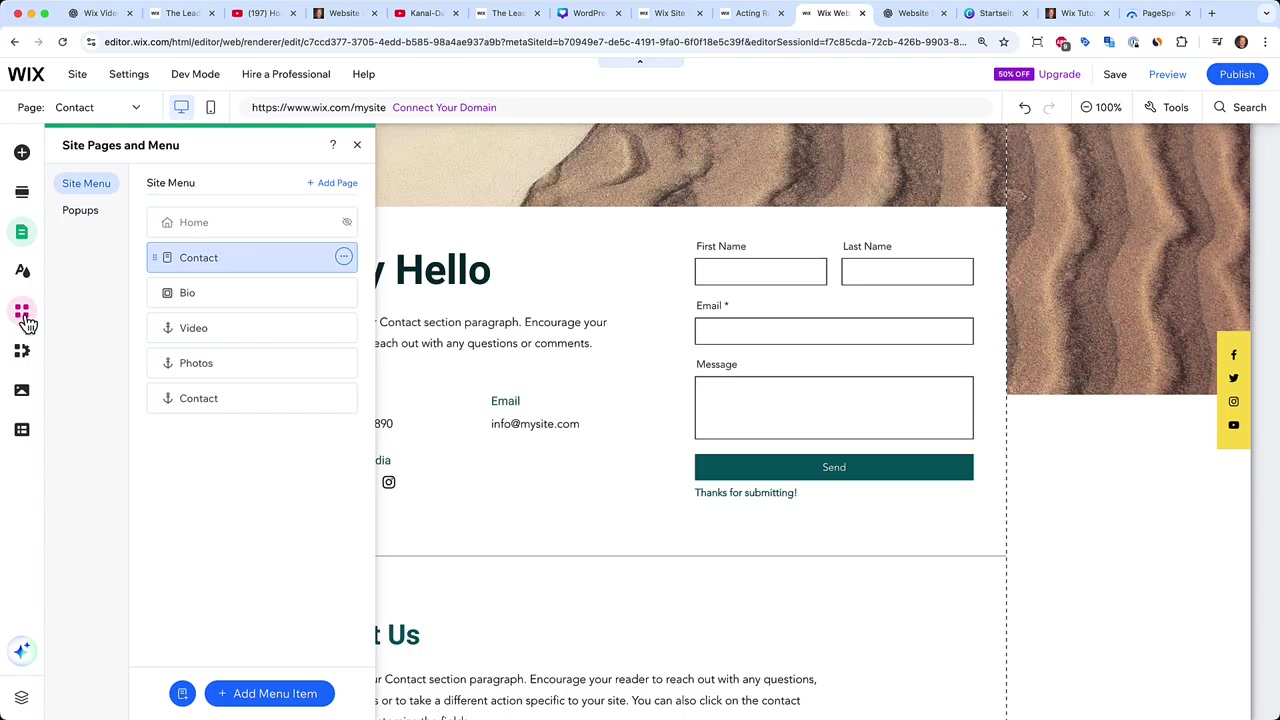
Task: Open the My Business puzzle icon
Action: (x=22, y=351)
